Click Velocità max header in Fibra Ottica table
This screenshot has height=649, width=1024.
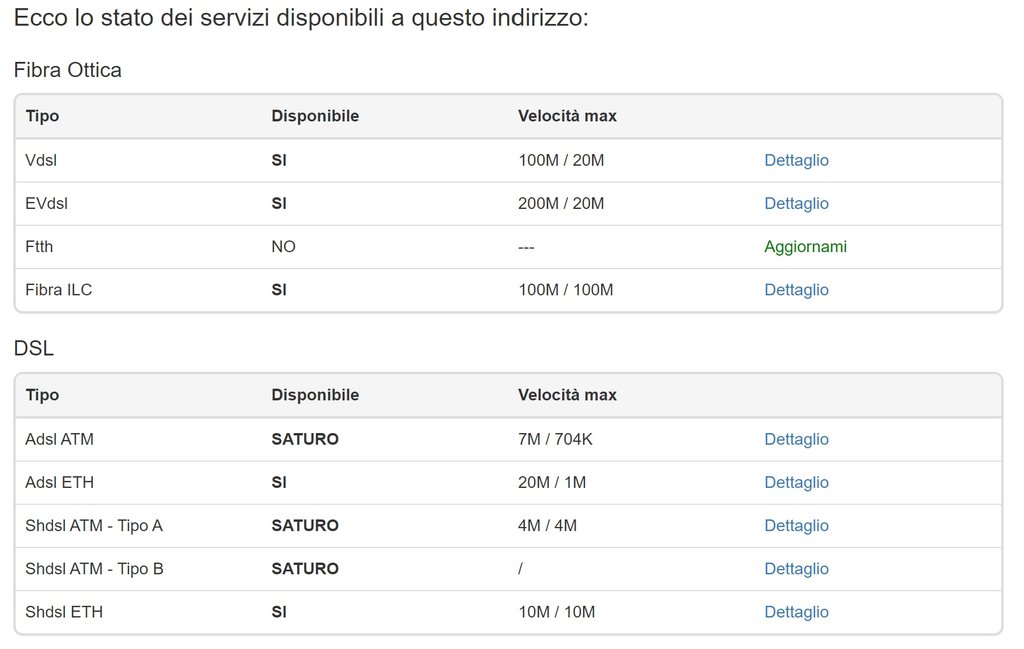coord(567,116)
